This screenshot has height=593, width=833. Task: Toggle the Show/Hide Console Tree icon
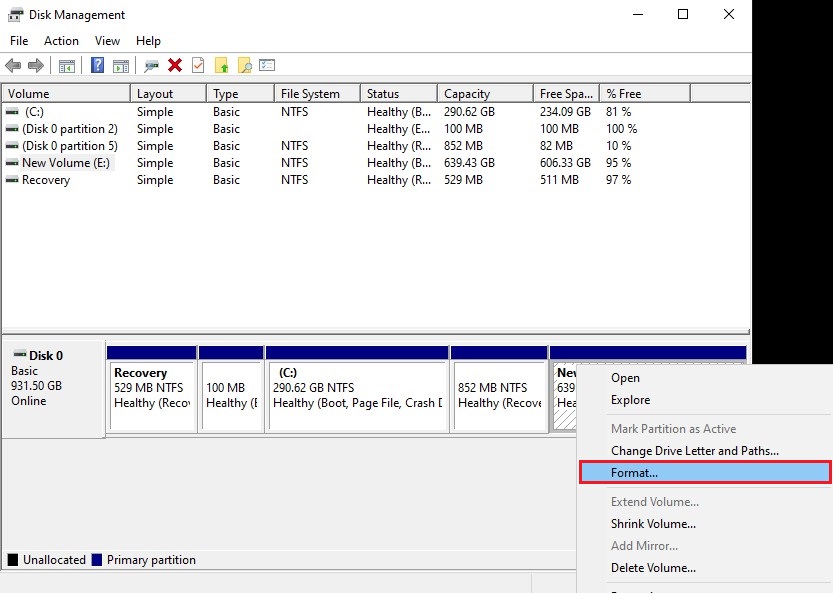[x=66, y=65]
